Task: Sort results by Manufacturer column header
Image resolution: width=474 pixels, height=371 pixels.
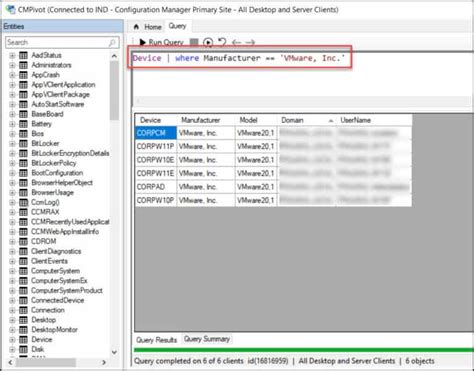Action: (206, 120)
